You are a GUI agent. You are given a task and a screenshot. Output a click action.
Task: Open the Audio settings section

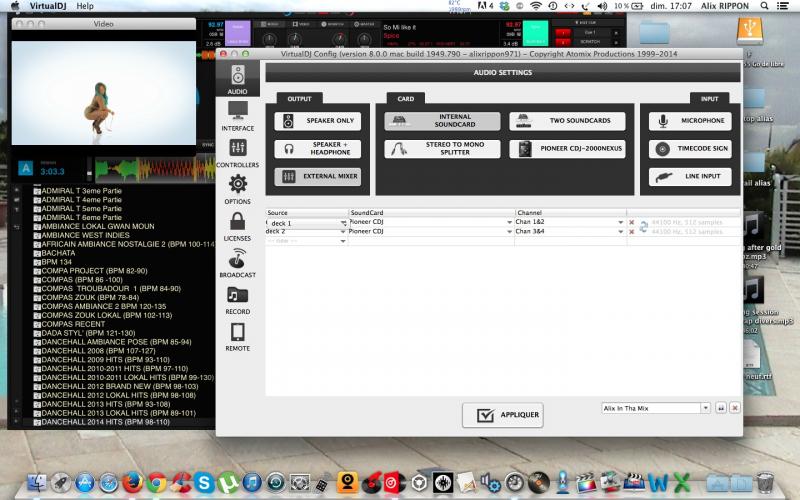pyautogui.click(x=237, y=80)
